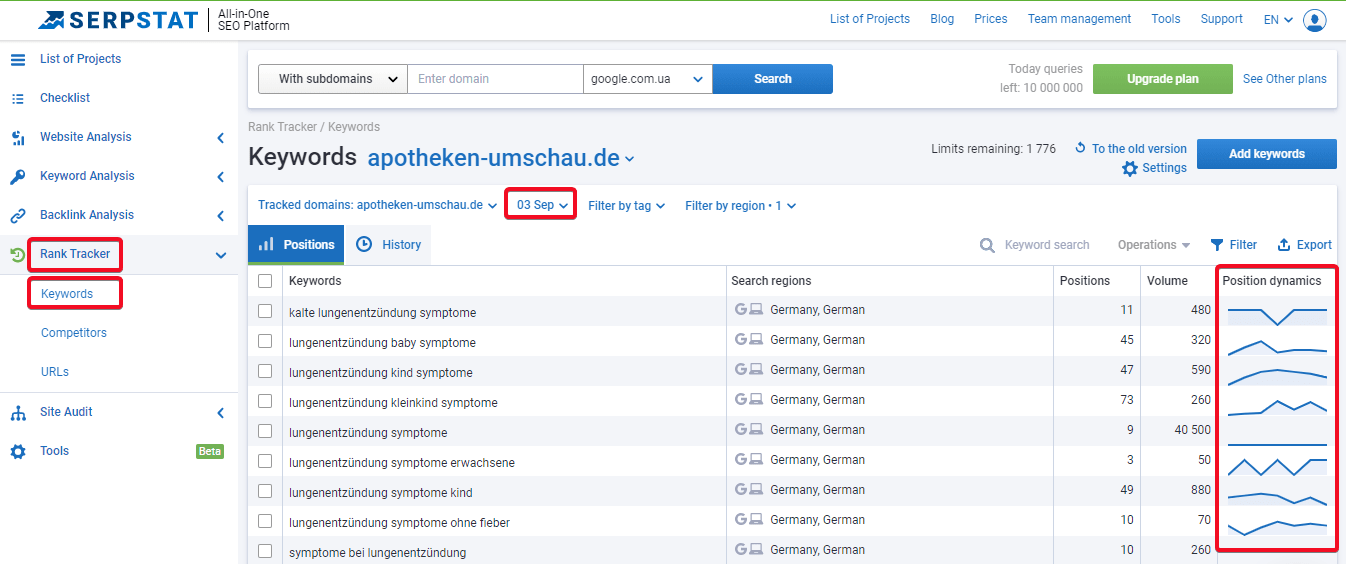1346x564 pixels.
Task: Click the List of Projects hamburger icon in sidebar
Action: [18, 59]
